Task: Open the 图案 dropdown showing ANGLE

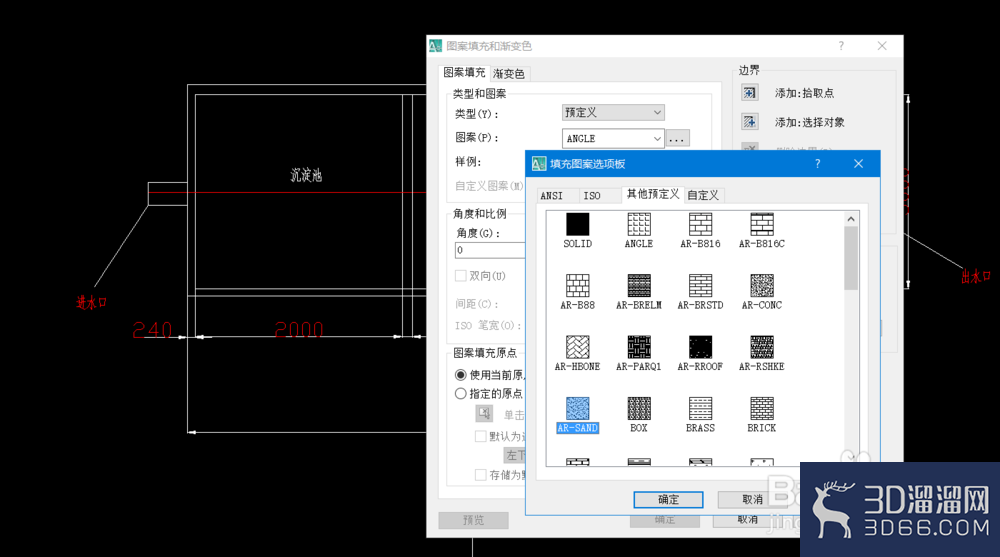Action: 613,138
